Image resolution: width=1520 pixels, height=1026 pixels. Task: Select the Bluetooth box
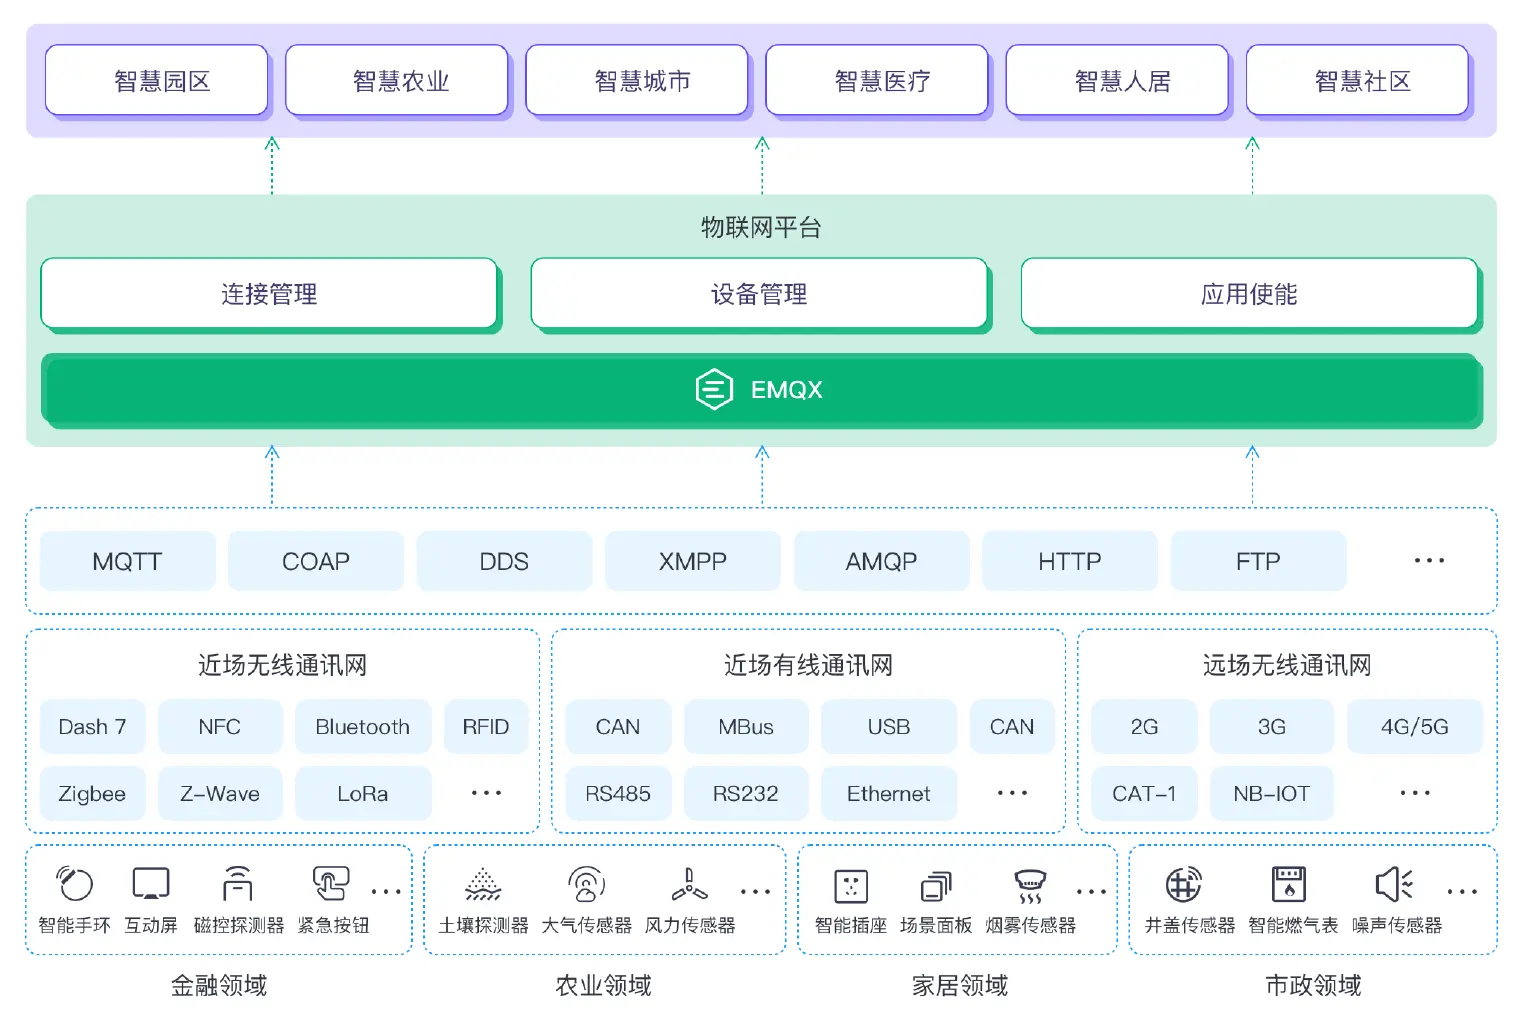[x=363, y=727]
